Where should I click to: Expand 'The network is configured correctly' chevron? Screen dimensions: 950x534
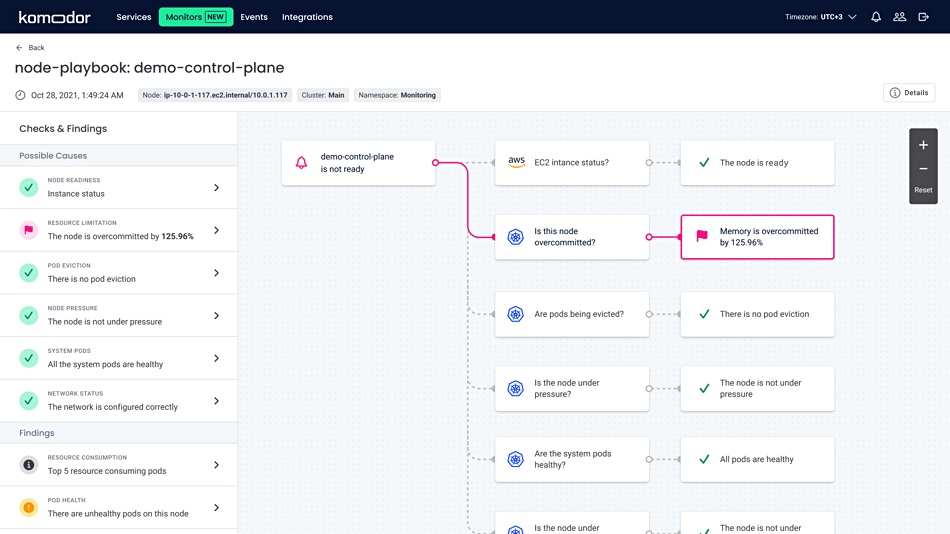tap(216, 401)
